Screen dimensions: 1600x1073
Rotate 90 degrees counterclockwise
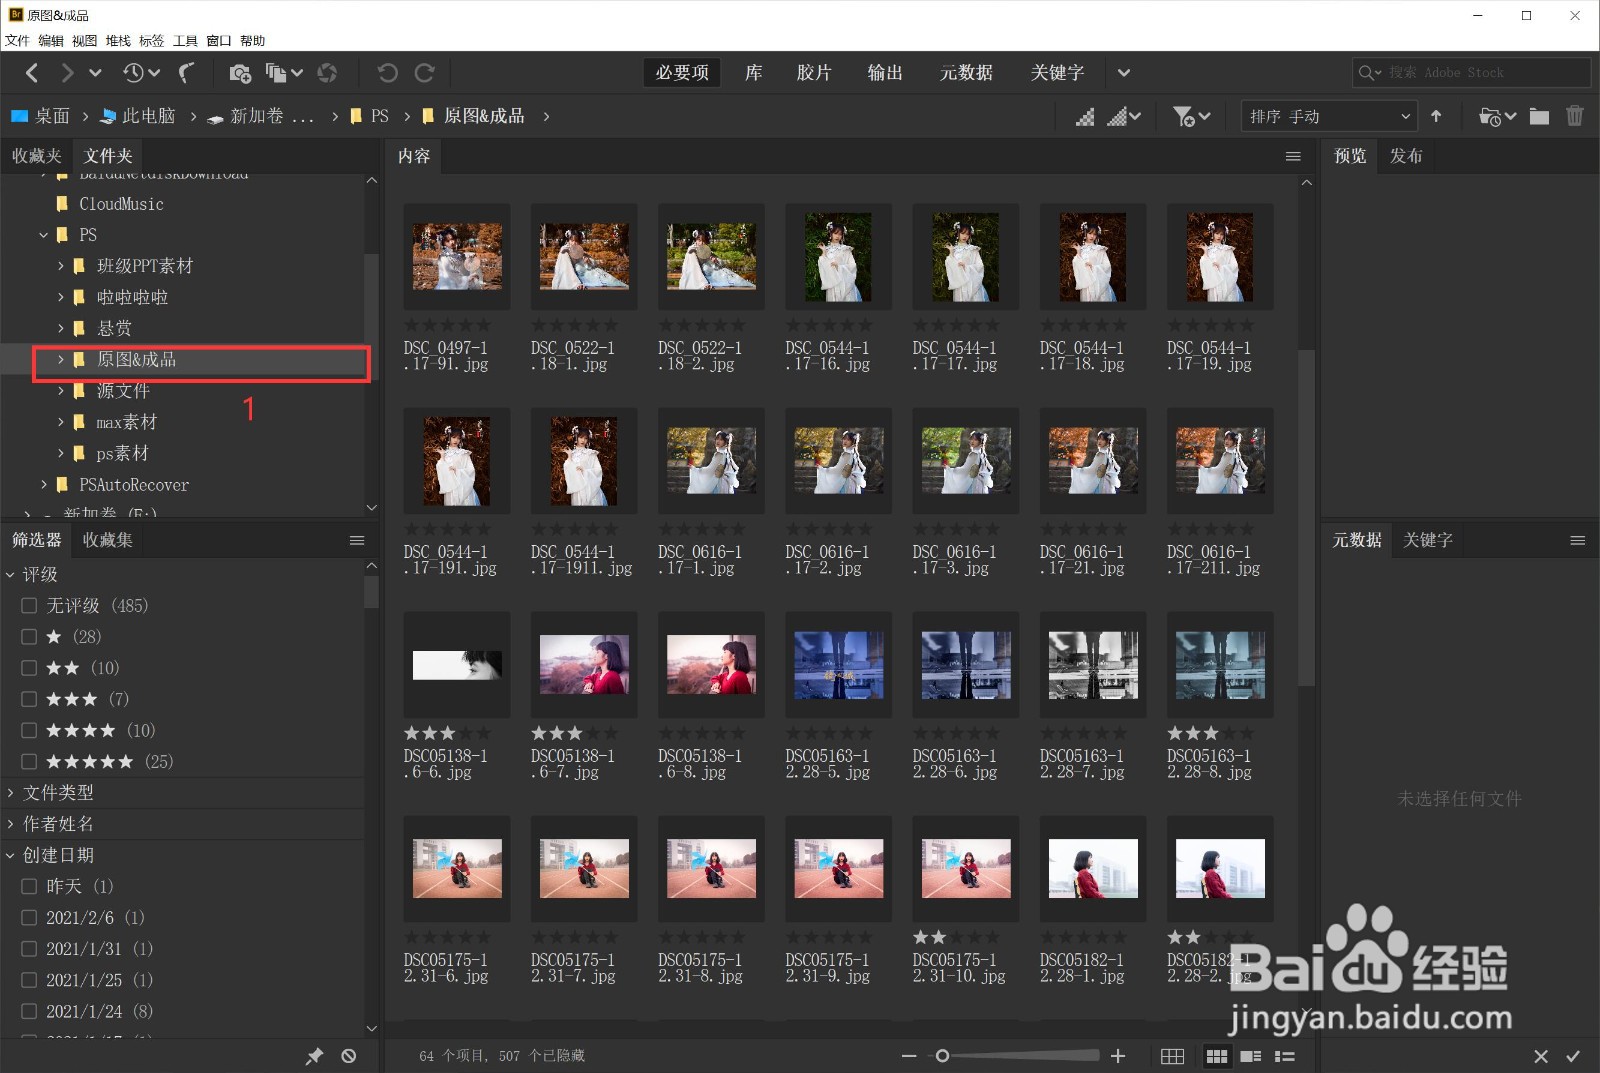coord(388,73)
